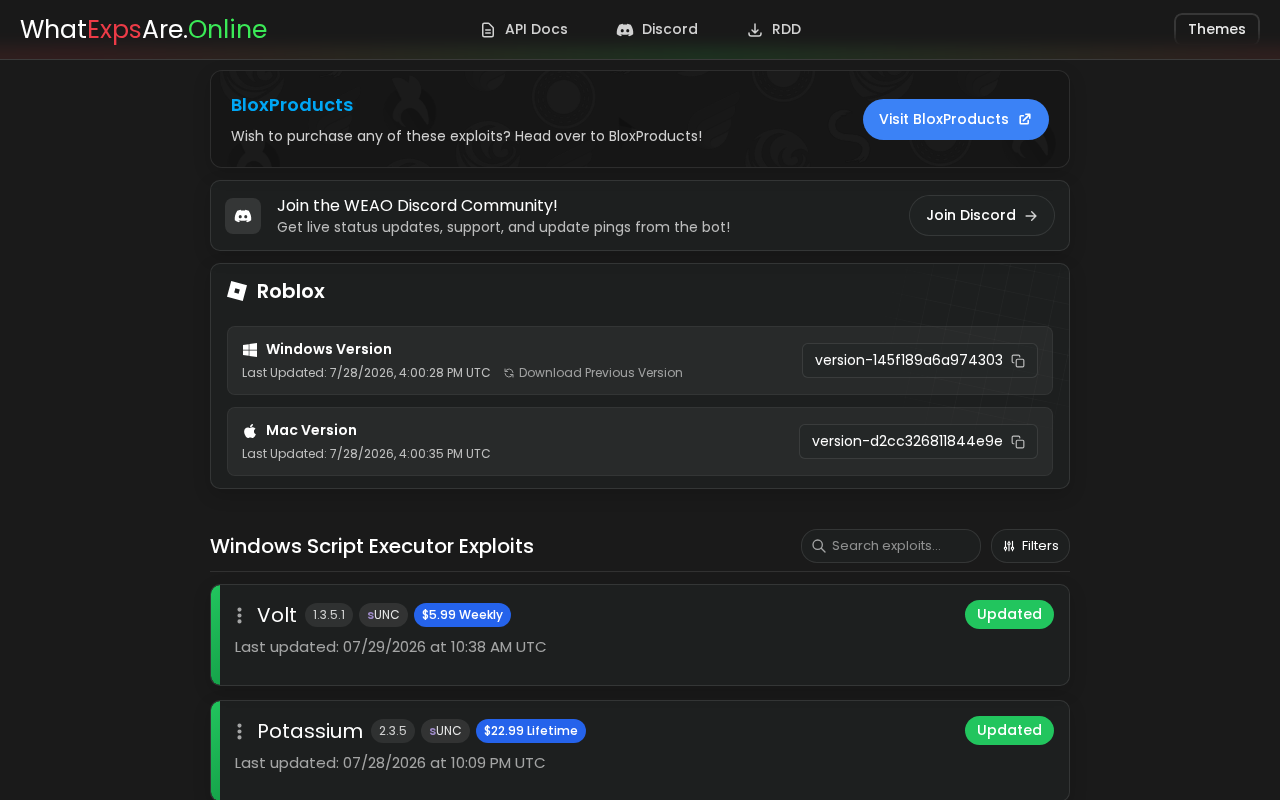This screenshot has width=1280, height=800.
Task: Open the Discord link in the header
Action: click(657, 29)
